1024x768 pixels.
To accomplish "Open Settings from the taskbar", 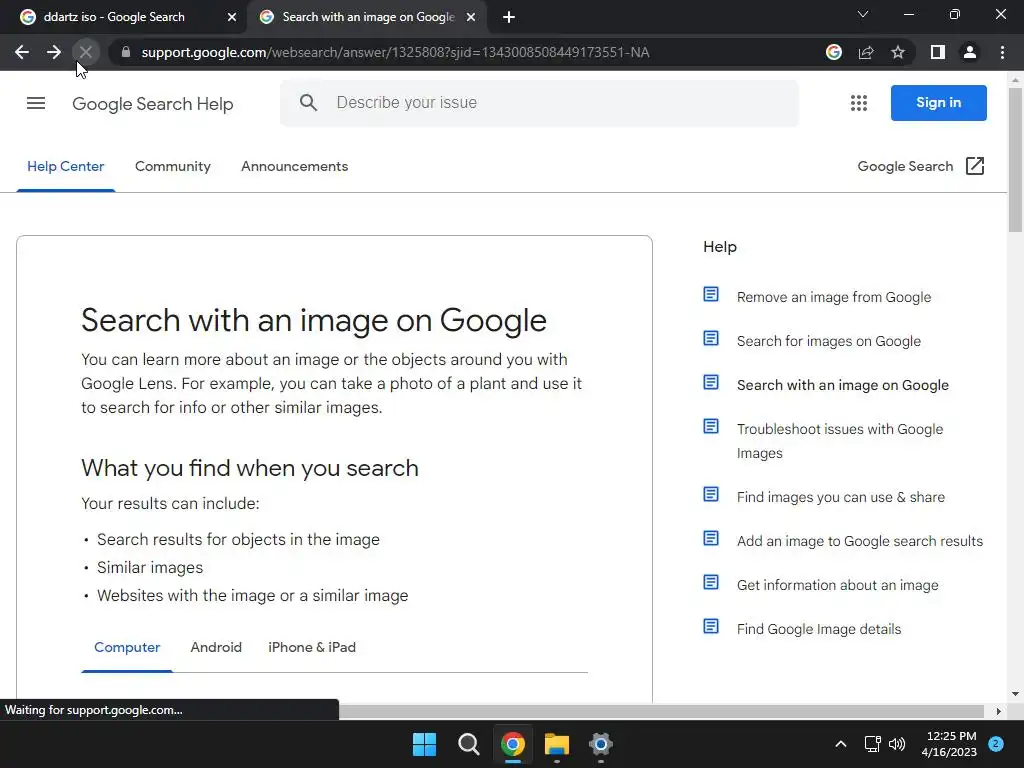I will pos(600,744).
